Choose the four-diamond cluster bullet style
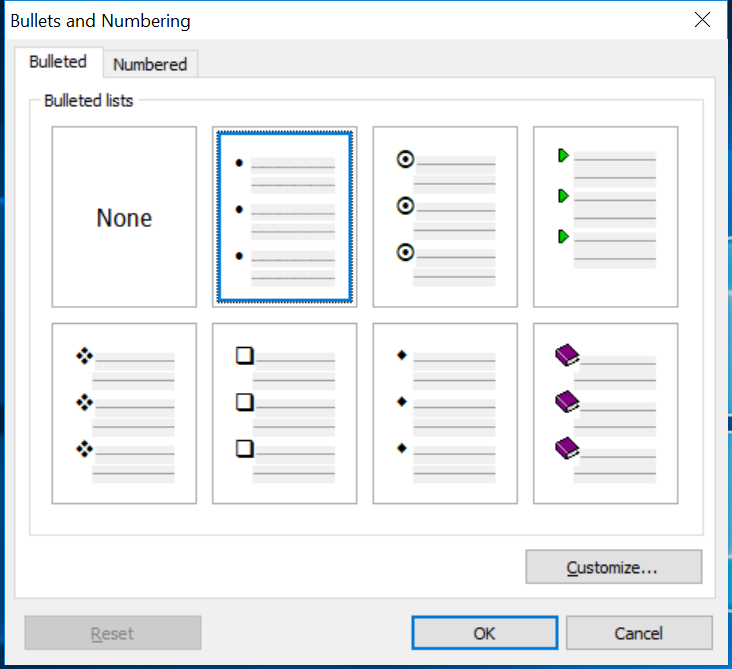 pyautogui.click(x=124, y=413)
